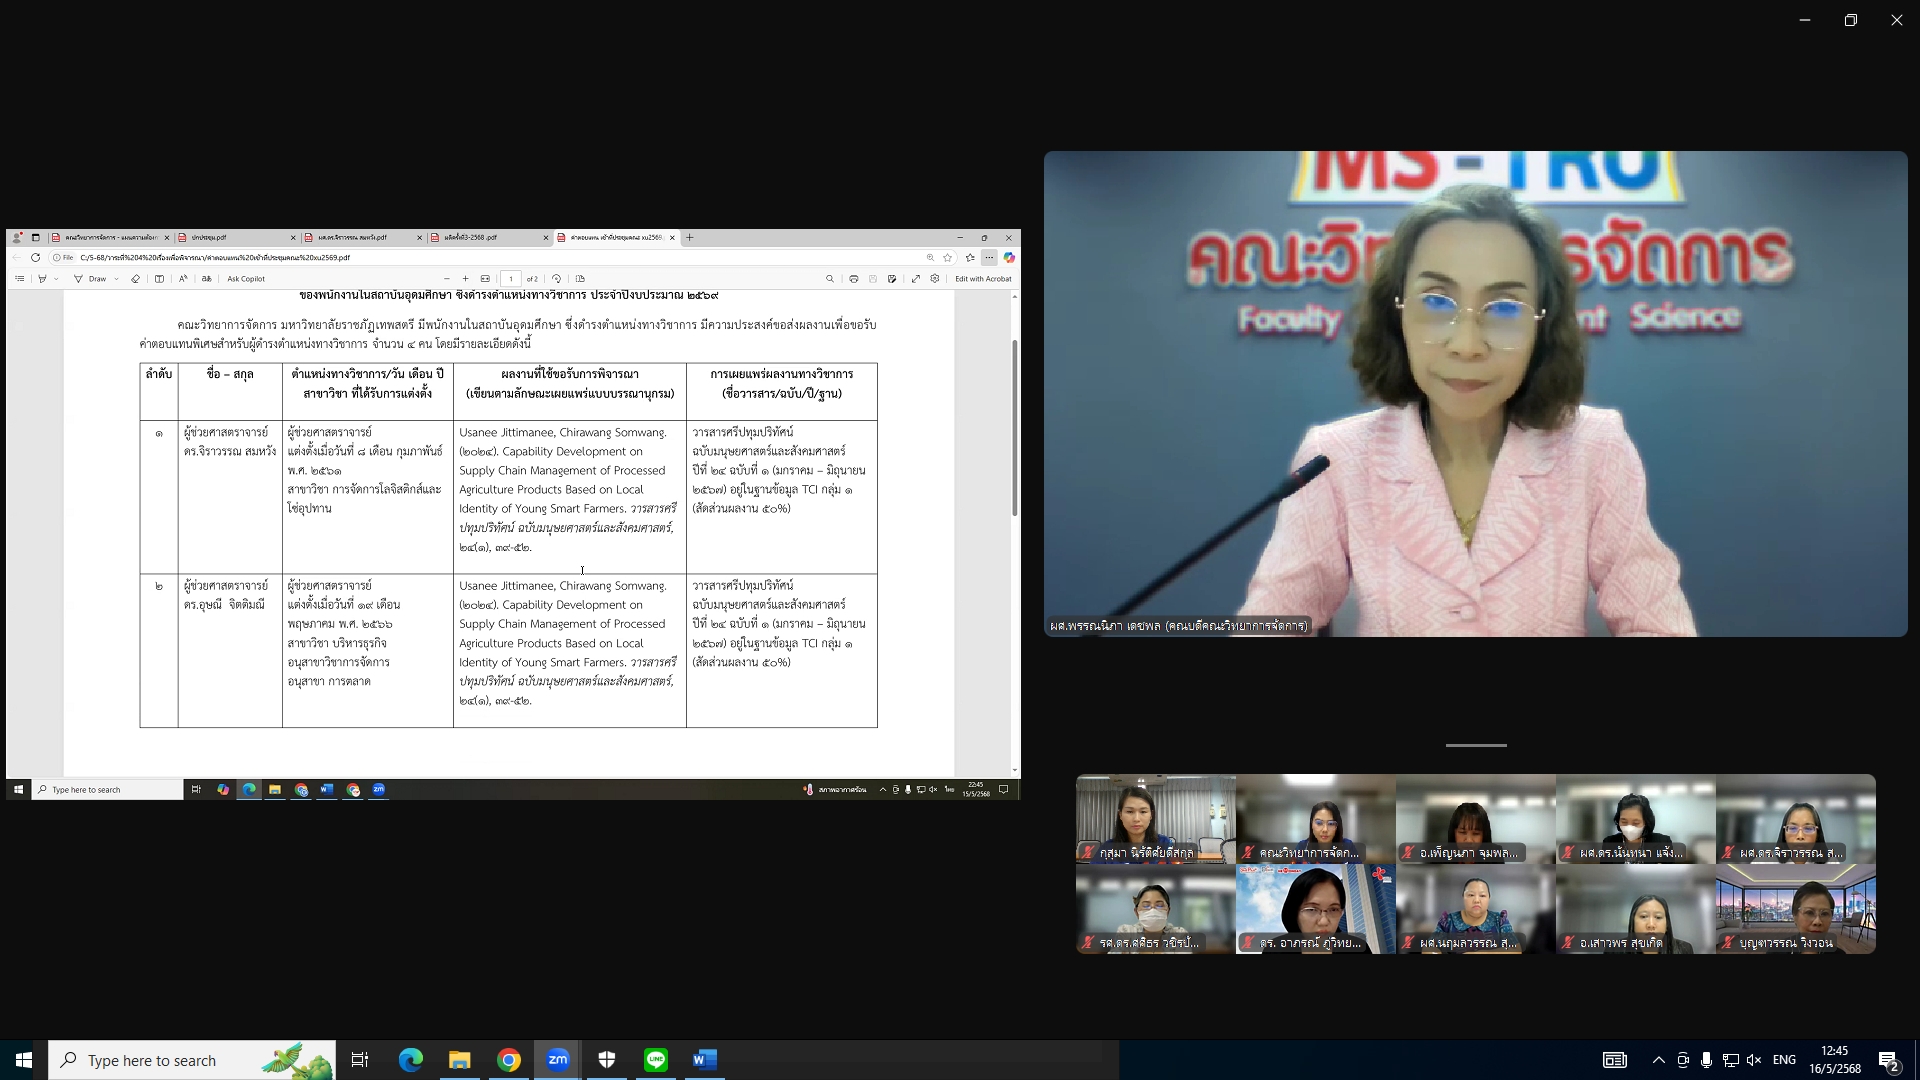Switch to the มติครั้งที่3-2568.pdf browser tab
Screen dimensions: 1920x1080
click(470, 238)
